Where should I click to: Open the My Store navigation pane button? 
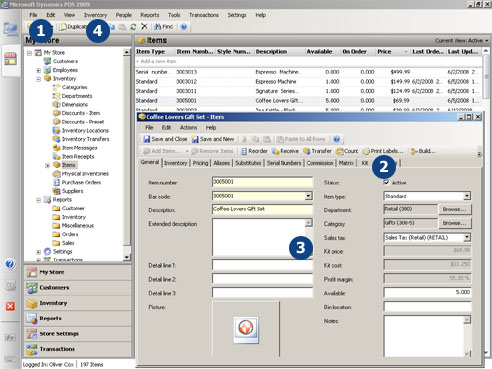[78, 272]
